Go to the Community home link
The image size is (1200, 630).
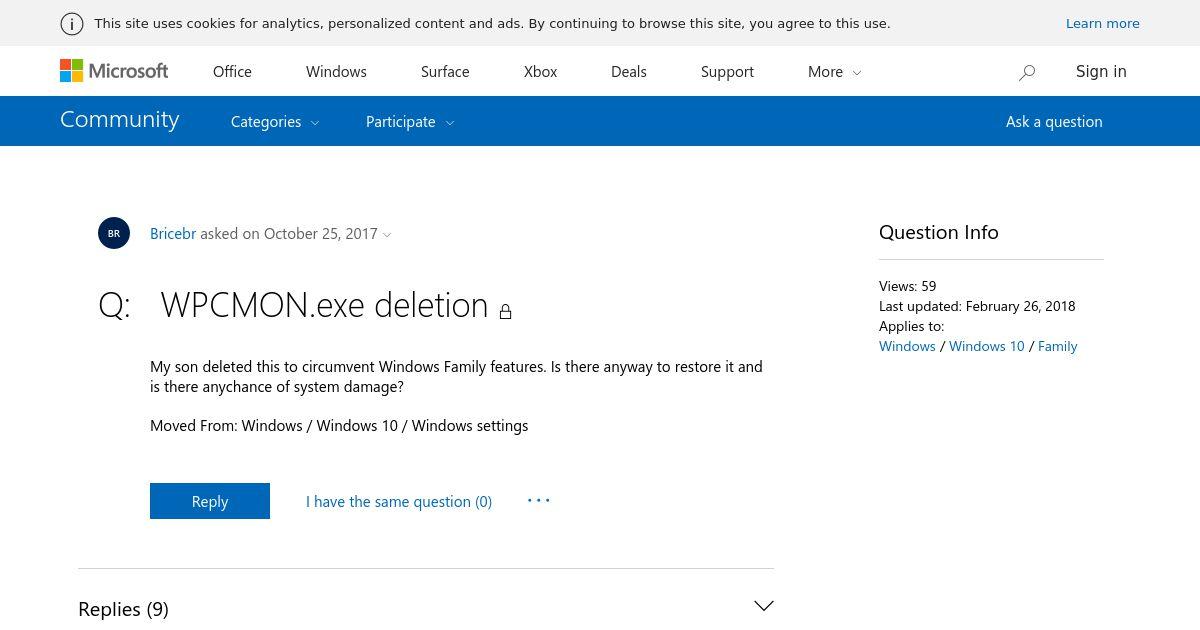[120, 119]
